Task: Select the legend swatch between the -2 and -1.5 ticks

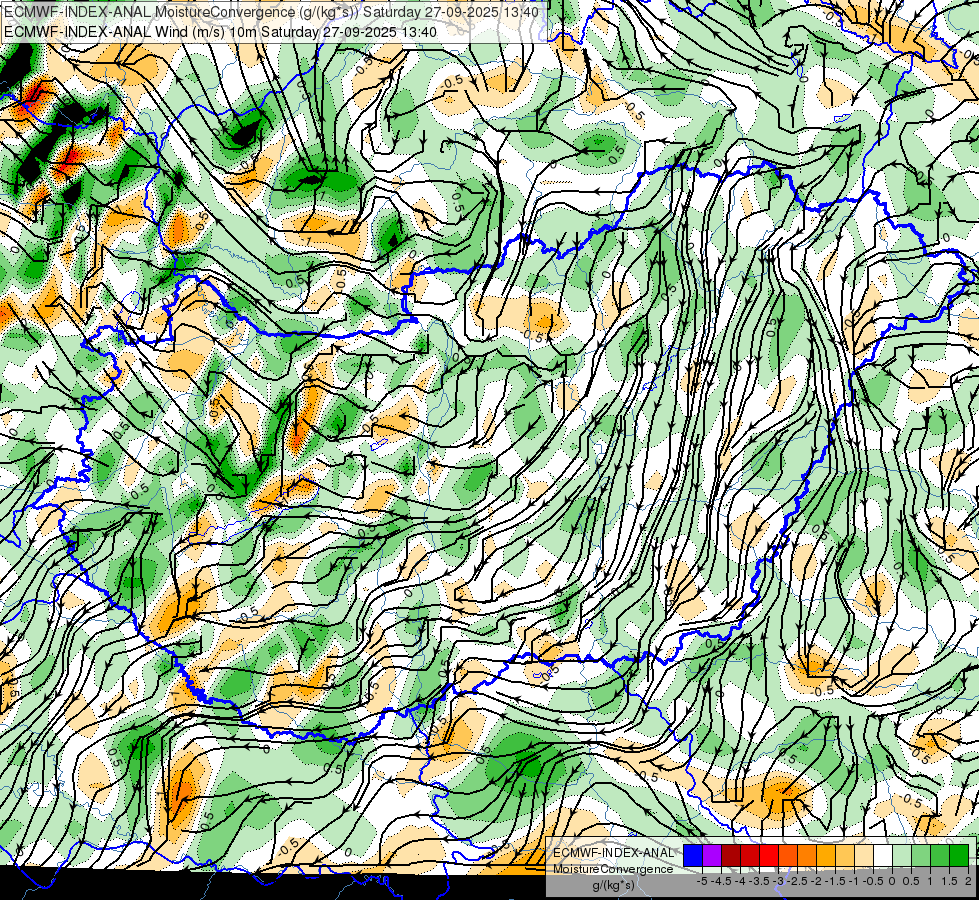Action: pyautogui.click(x=826, y=855)
